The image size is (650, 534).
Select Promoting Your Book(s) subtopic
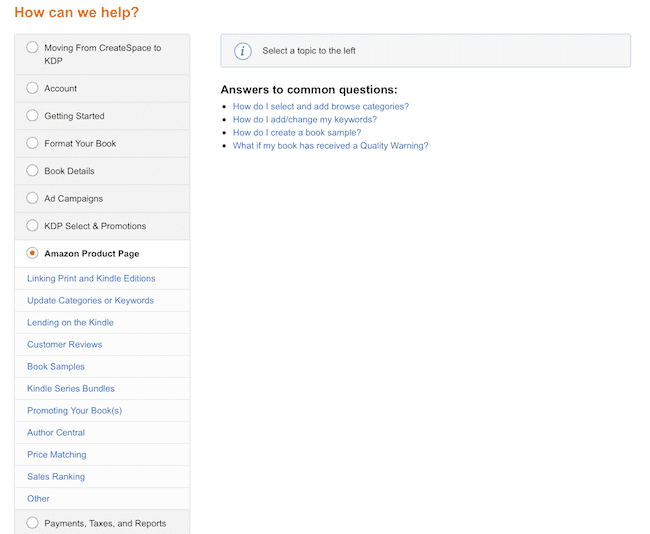75,410
